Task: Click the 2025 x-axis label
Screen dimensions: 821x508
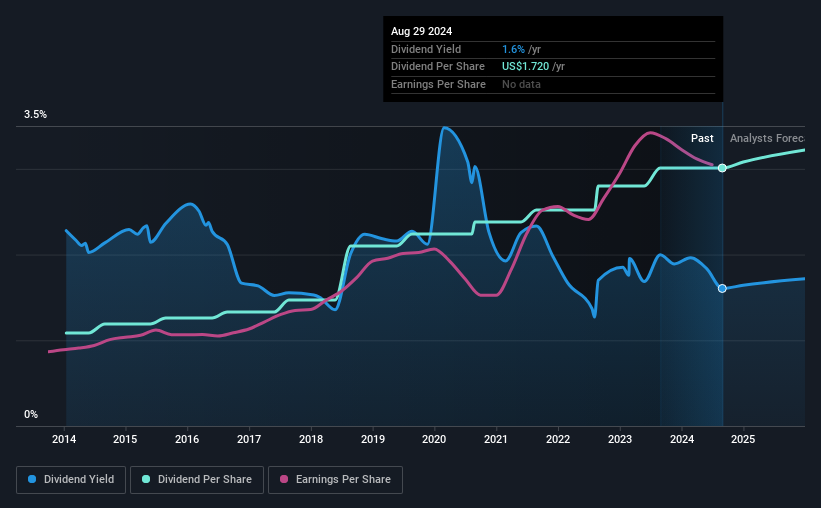Action: click(x=743, y=439)
